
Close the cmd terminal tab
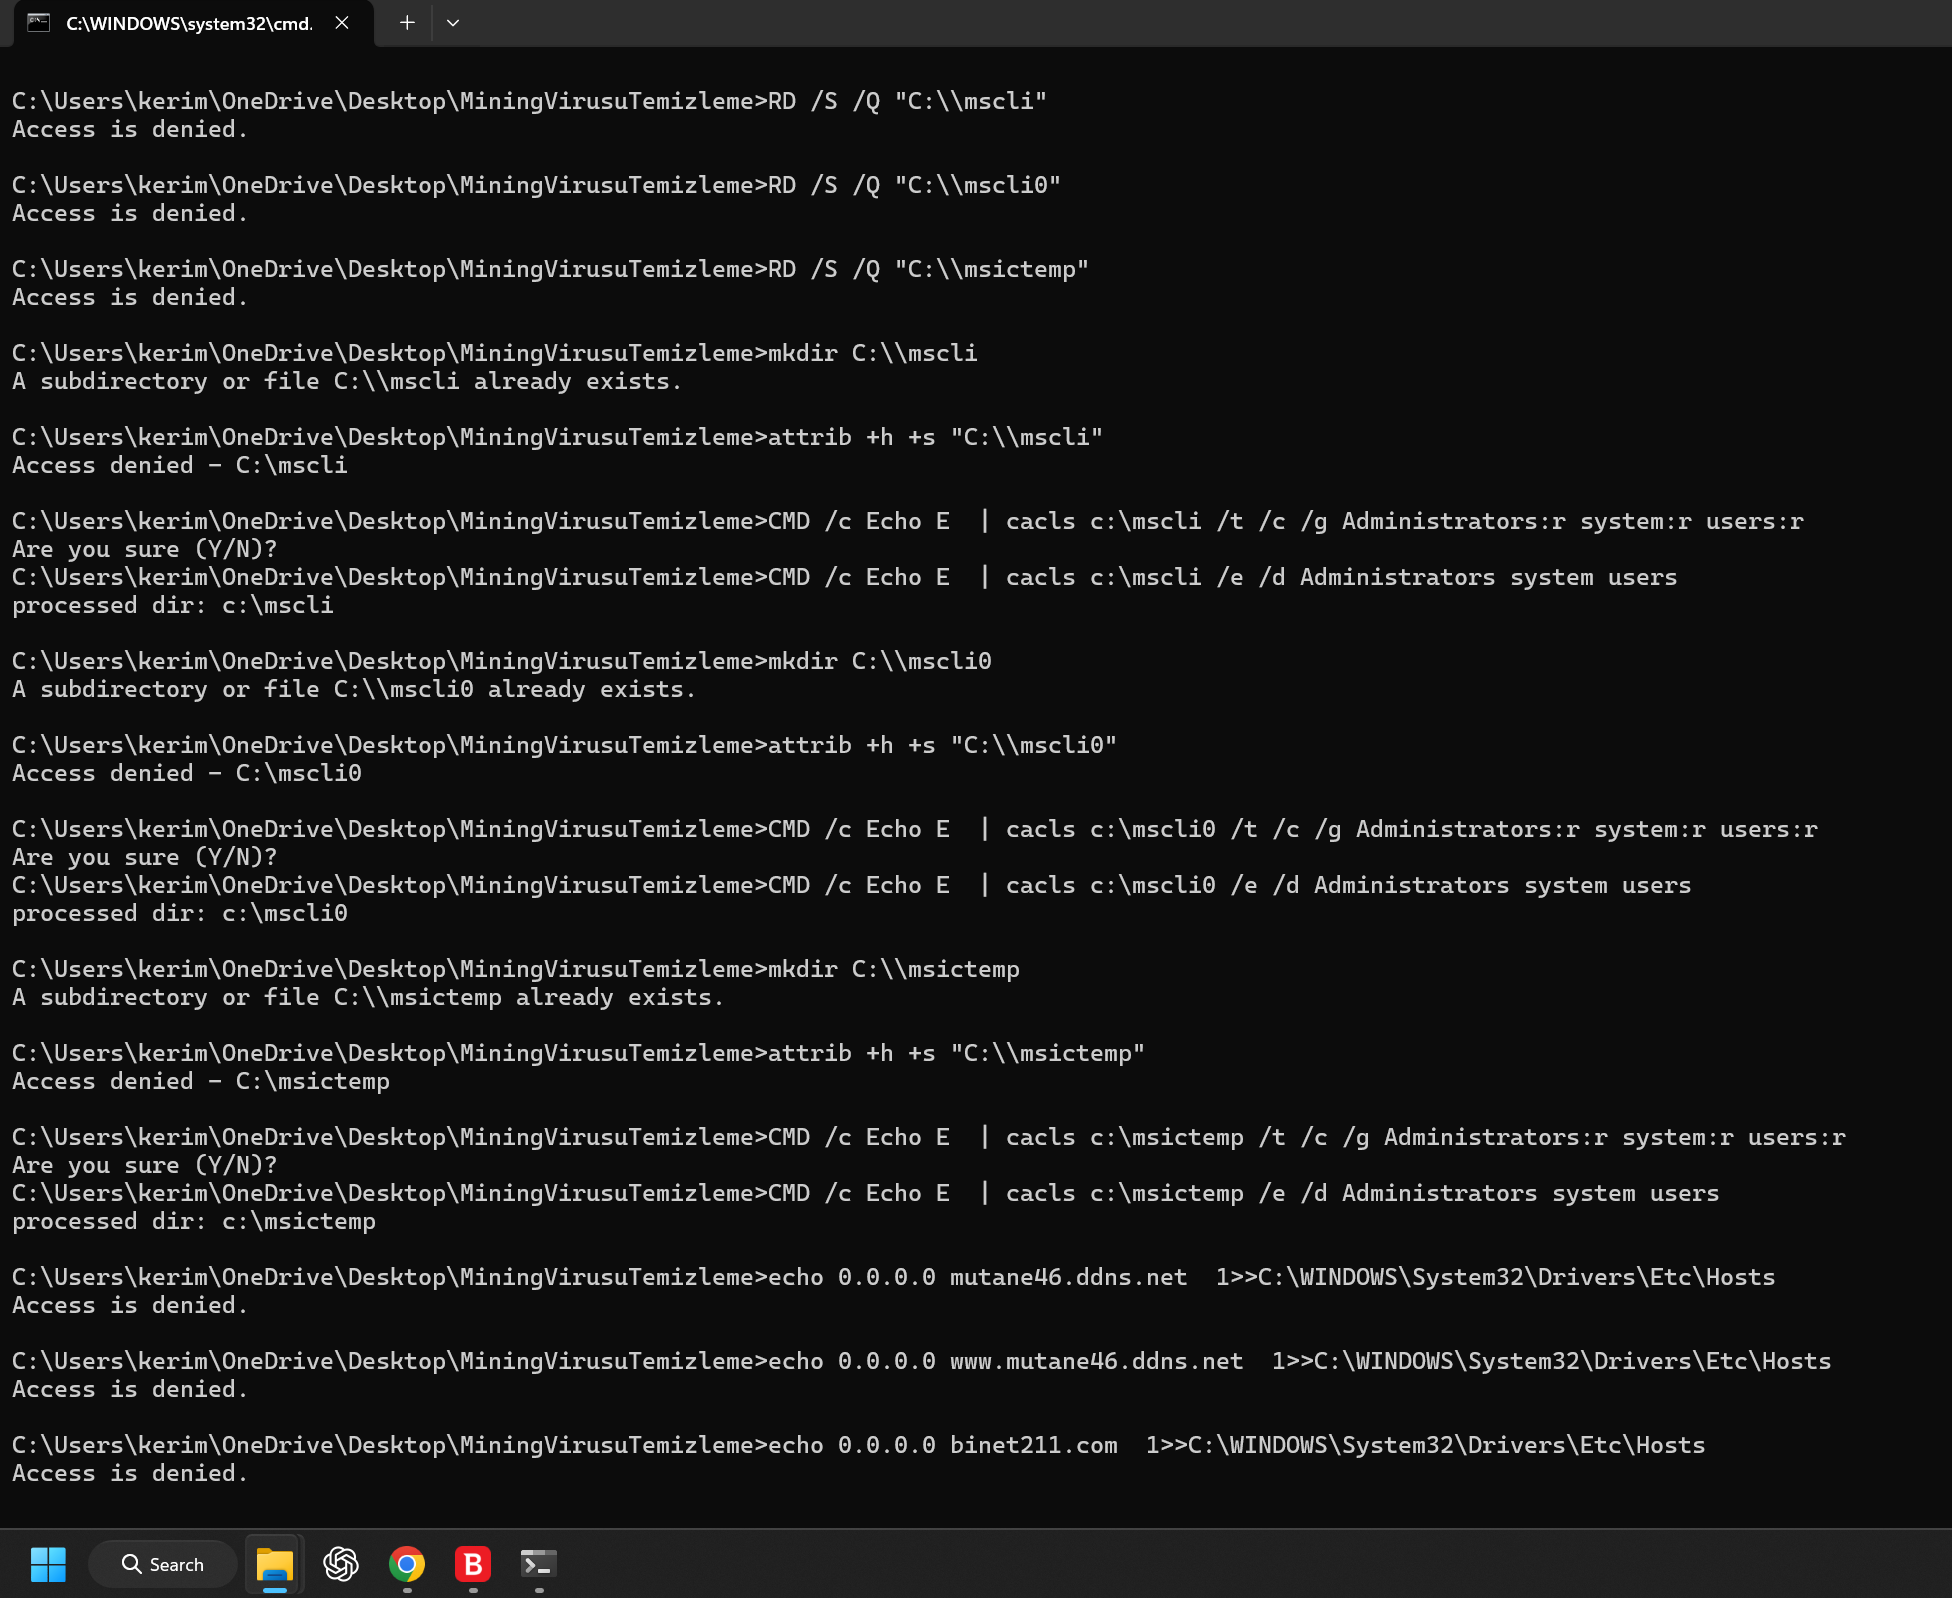click(342, 23)
